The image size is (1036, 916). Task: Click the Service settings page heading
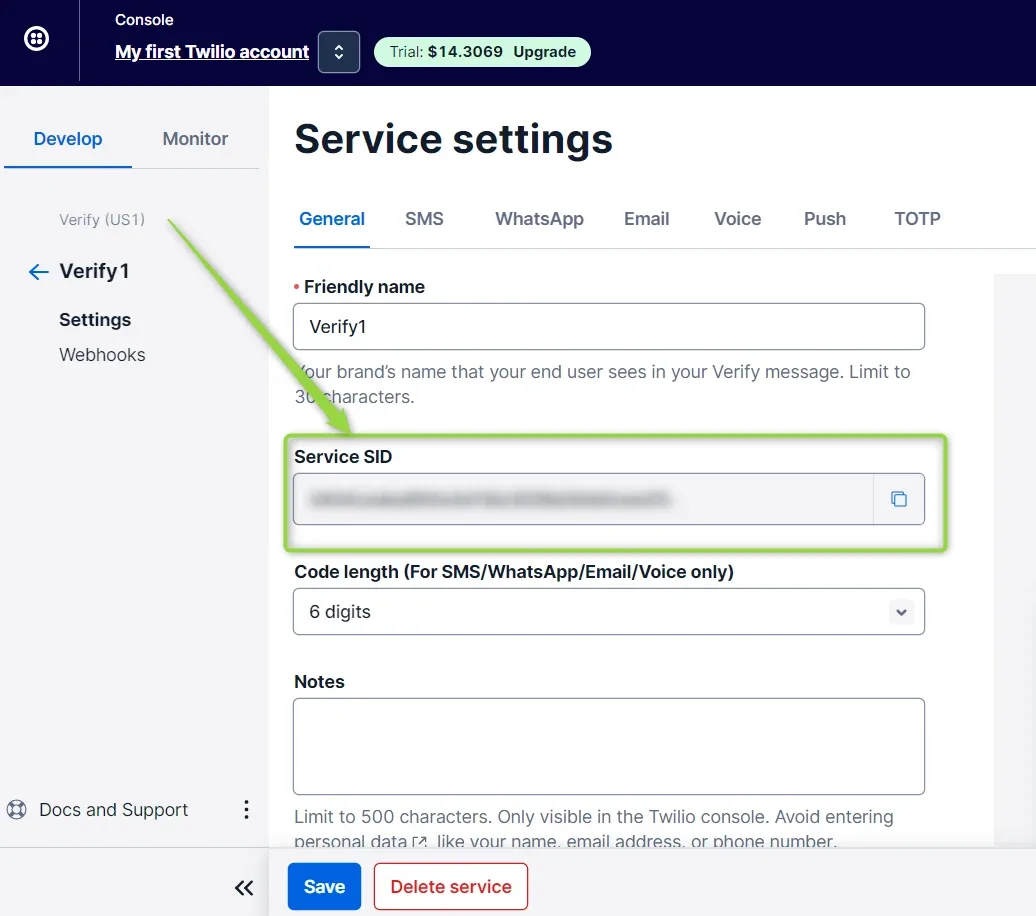click(453, 139)
